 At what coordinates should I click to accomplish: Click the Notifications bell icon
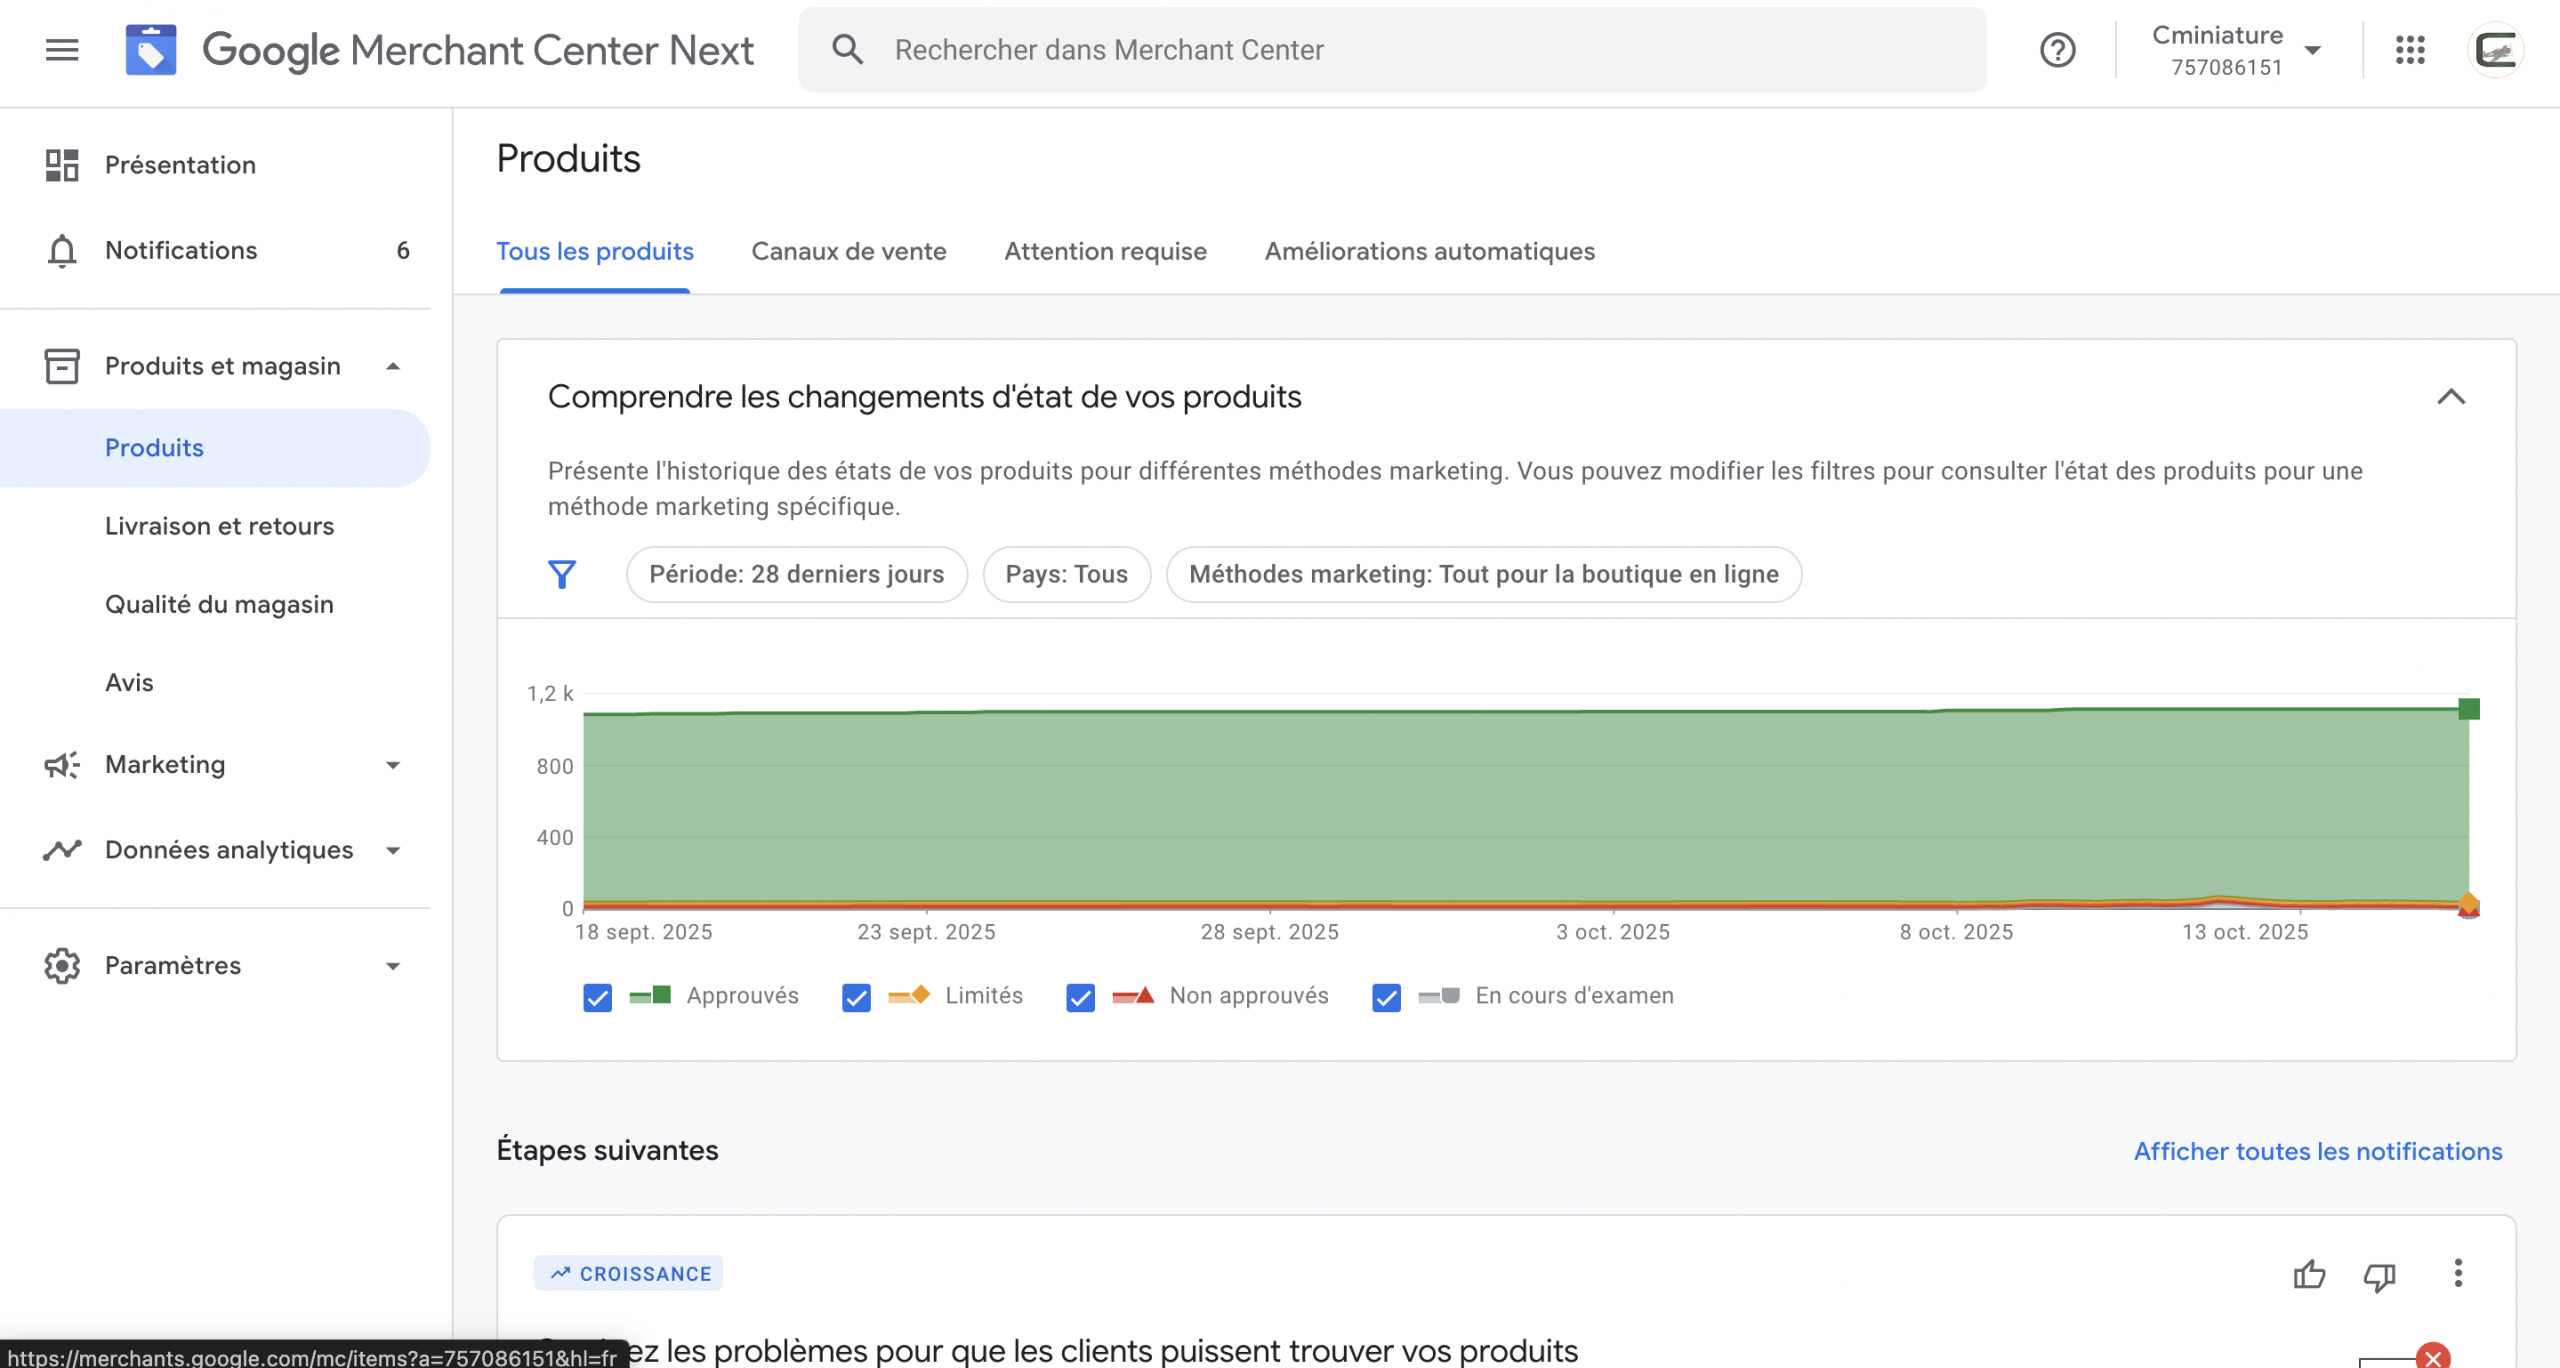(x=62, y=251)
